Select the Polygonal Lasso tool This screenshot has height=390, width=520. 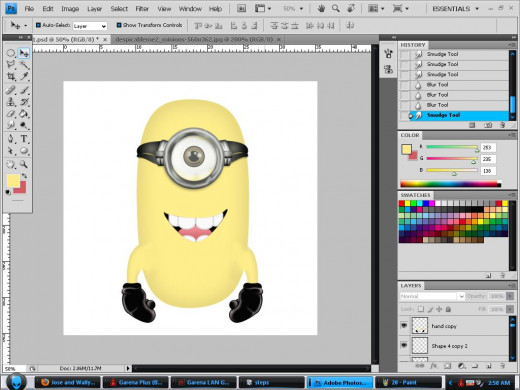11,64
